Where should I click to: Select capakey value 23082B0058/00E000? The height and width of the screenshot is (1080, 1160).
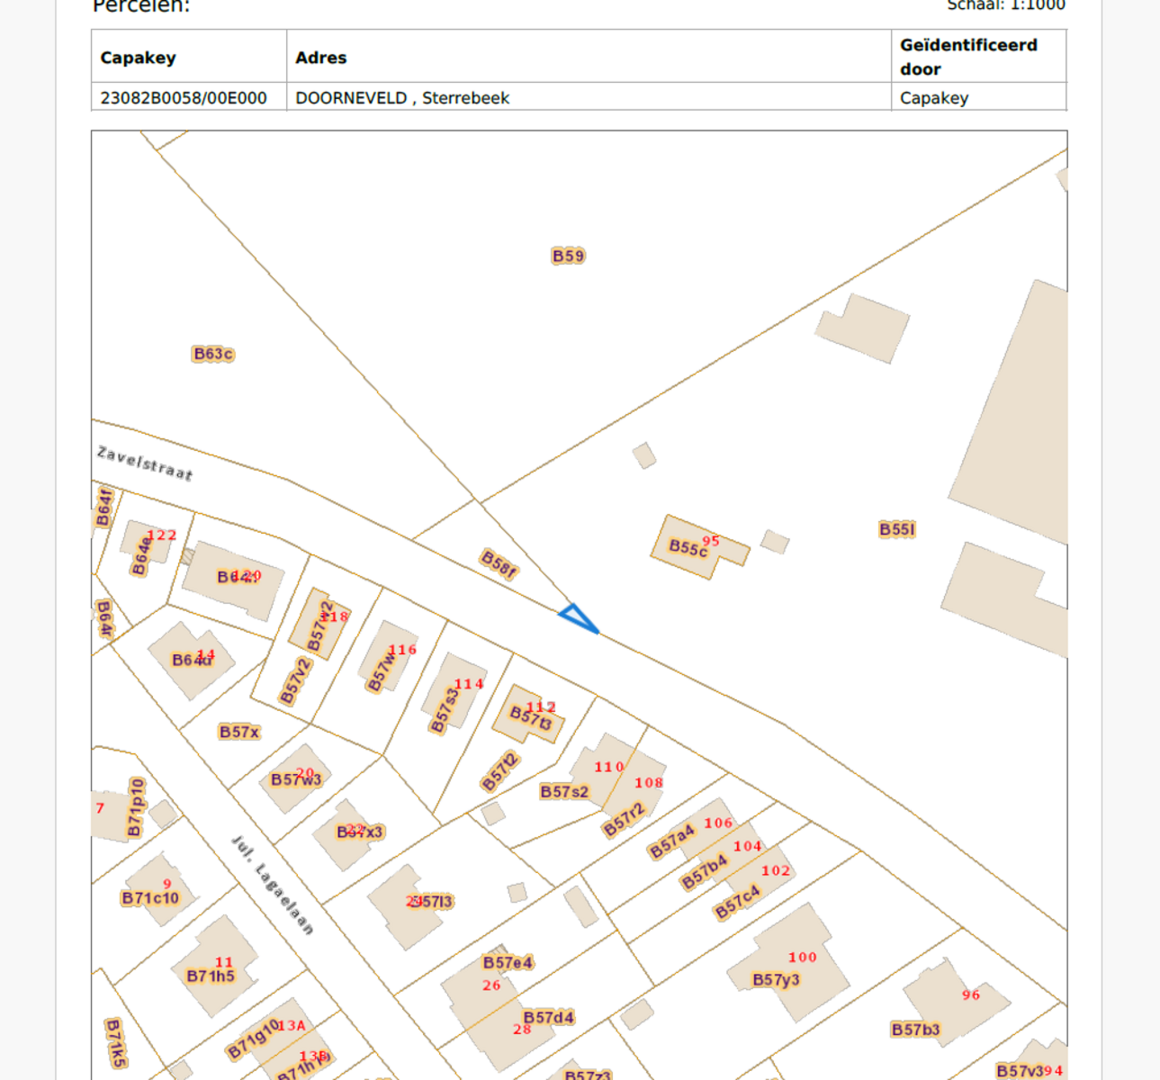(x=184, y=98)
